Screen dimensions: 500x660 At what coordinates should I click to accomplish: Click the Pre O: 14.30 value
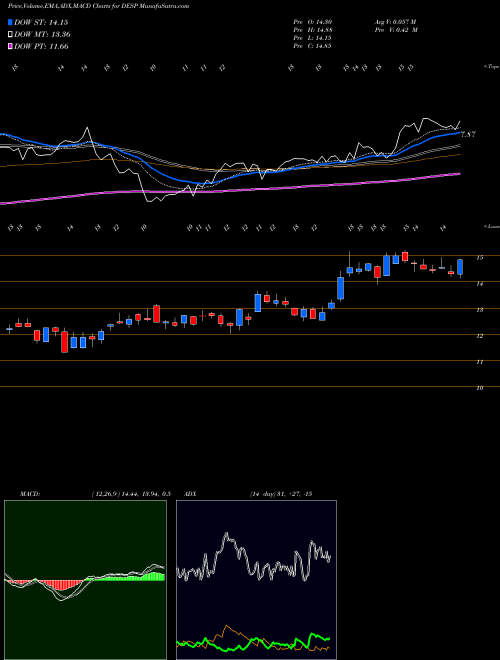click(x=313, y=22)
